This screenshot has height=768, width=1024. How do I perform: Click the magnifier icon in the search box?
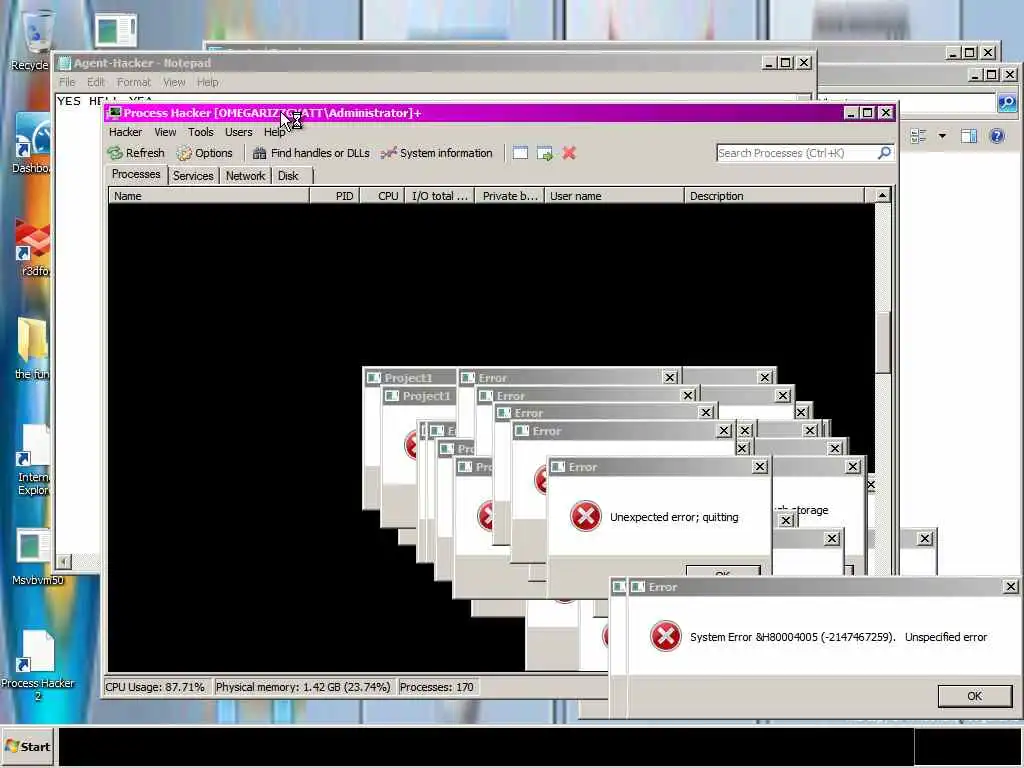884,153
